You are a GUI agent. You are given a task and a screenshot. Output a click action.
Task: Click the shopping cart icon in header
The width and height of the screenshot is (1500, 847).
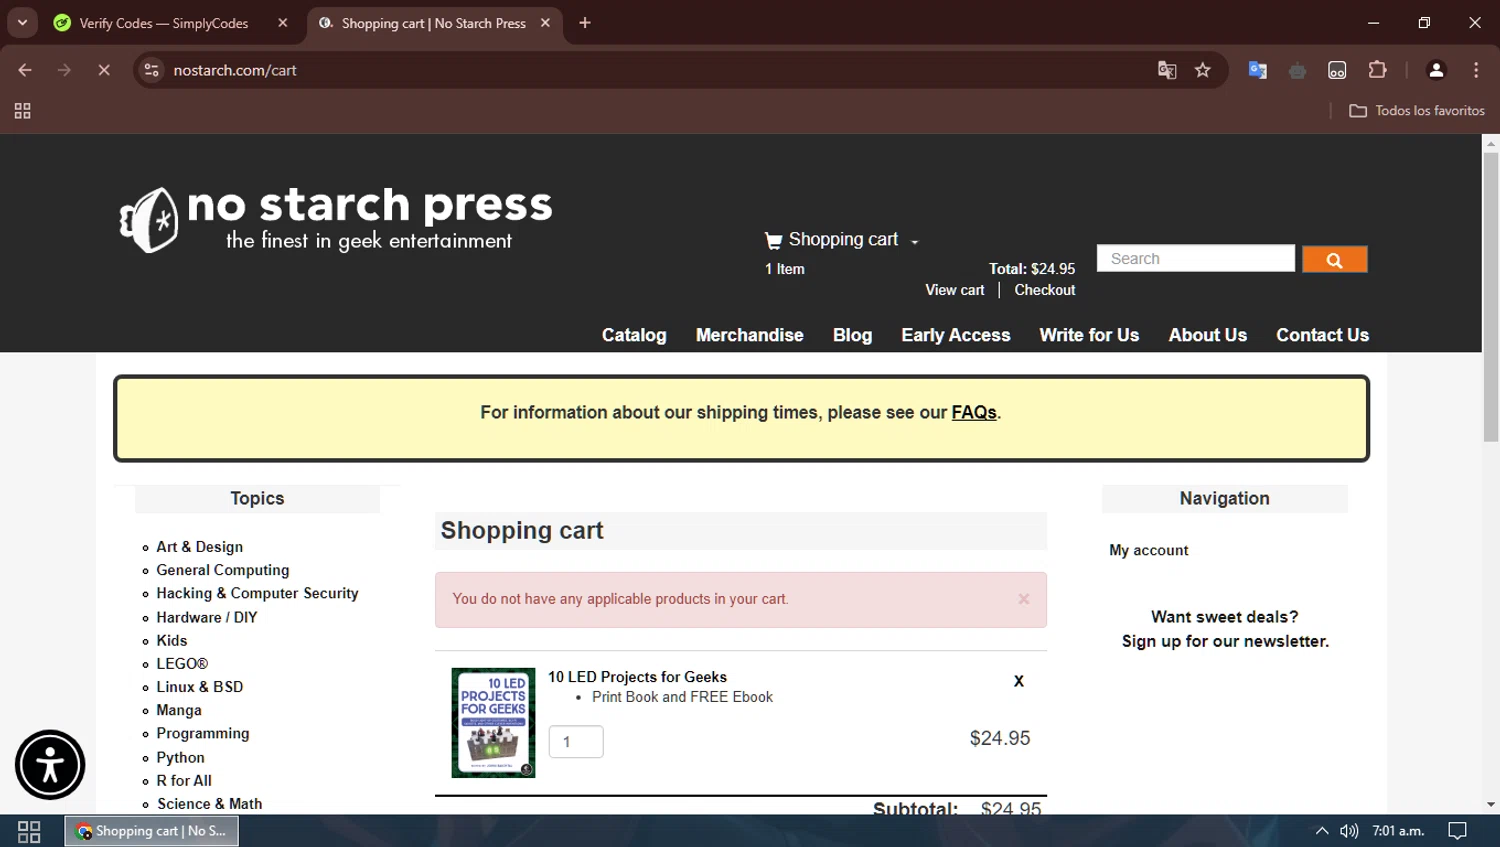773,240
